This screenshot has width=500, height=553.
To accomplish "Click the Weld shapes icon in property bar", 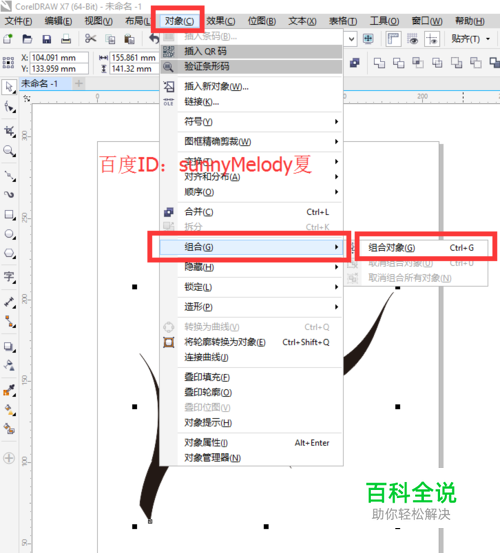I will click(379, 63).
